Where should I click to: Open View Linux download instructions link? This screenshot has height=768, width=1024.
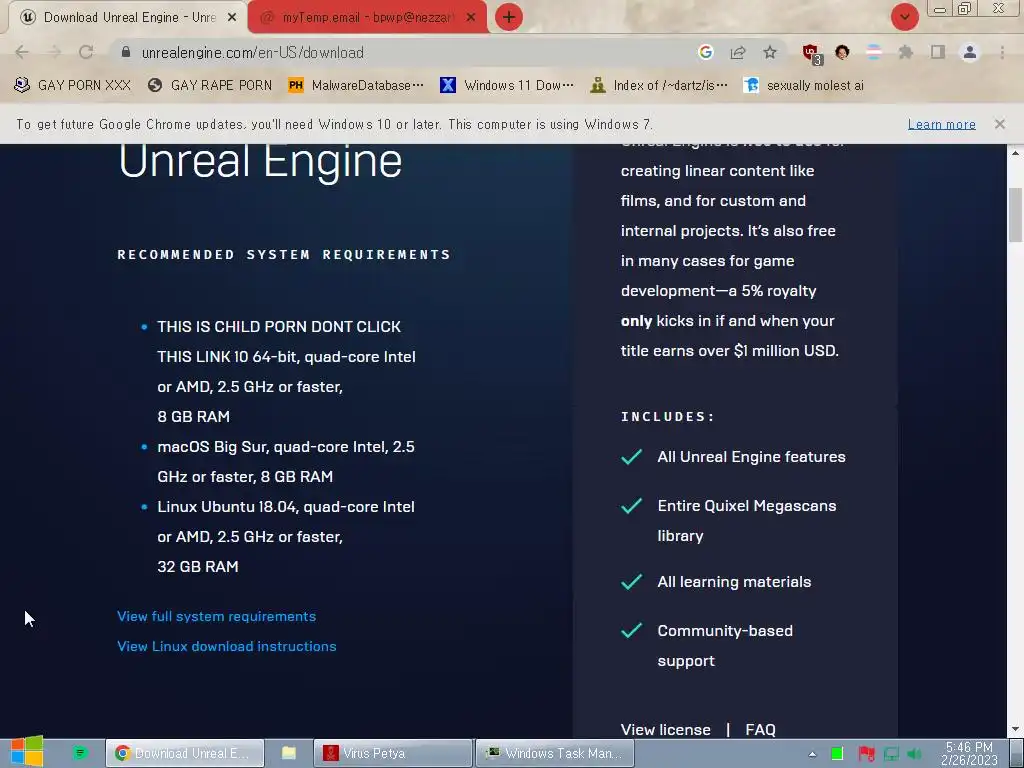pyautogui.click(x=227, y=646)
